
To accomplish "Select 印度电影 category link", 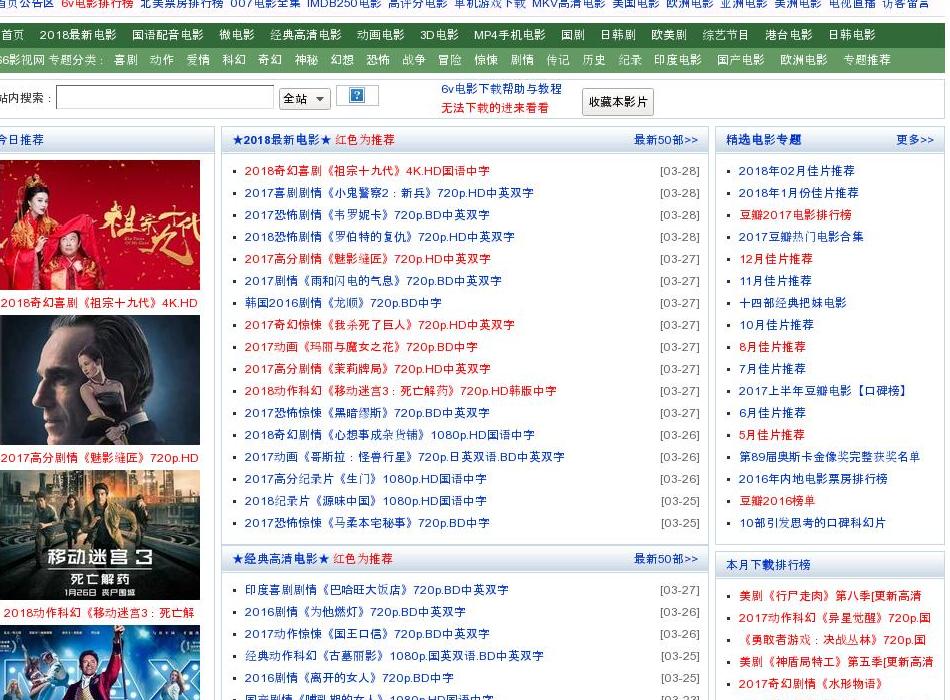I will pyautogui.click(x=678, y=60).
